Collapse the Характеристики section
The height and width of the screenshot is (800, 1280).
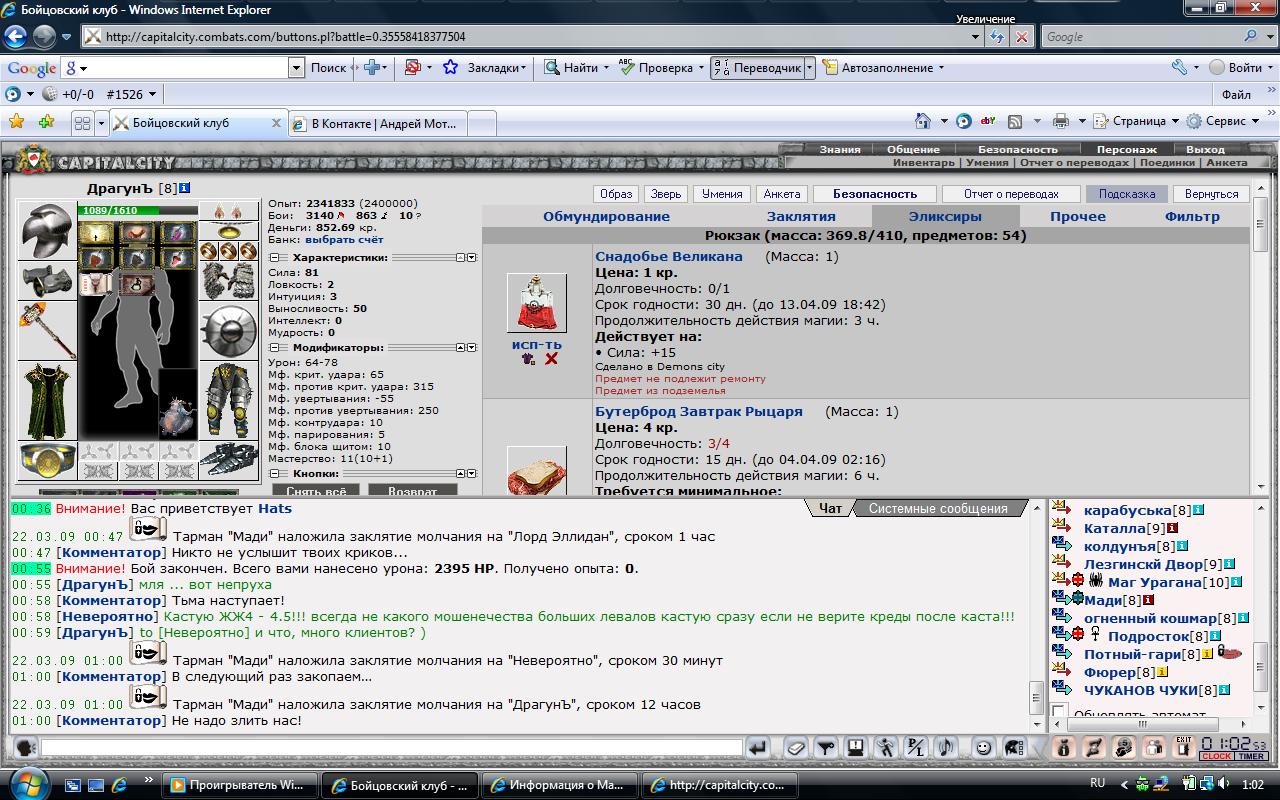pos(275,258)
